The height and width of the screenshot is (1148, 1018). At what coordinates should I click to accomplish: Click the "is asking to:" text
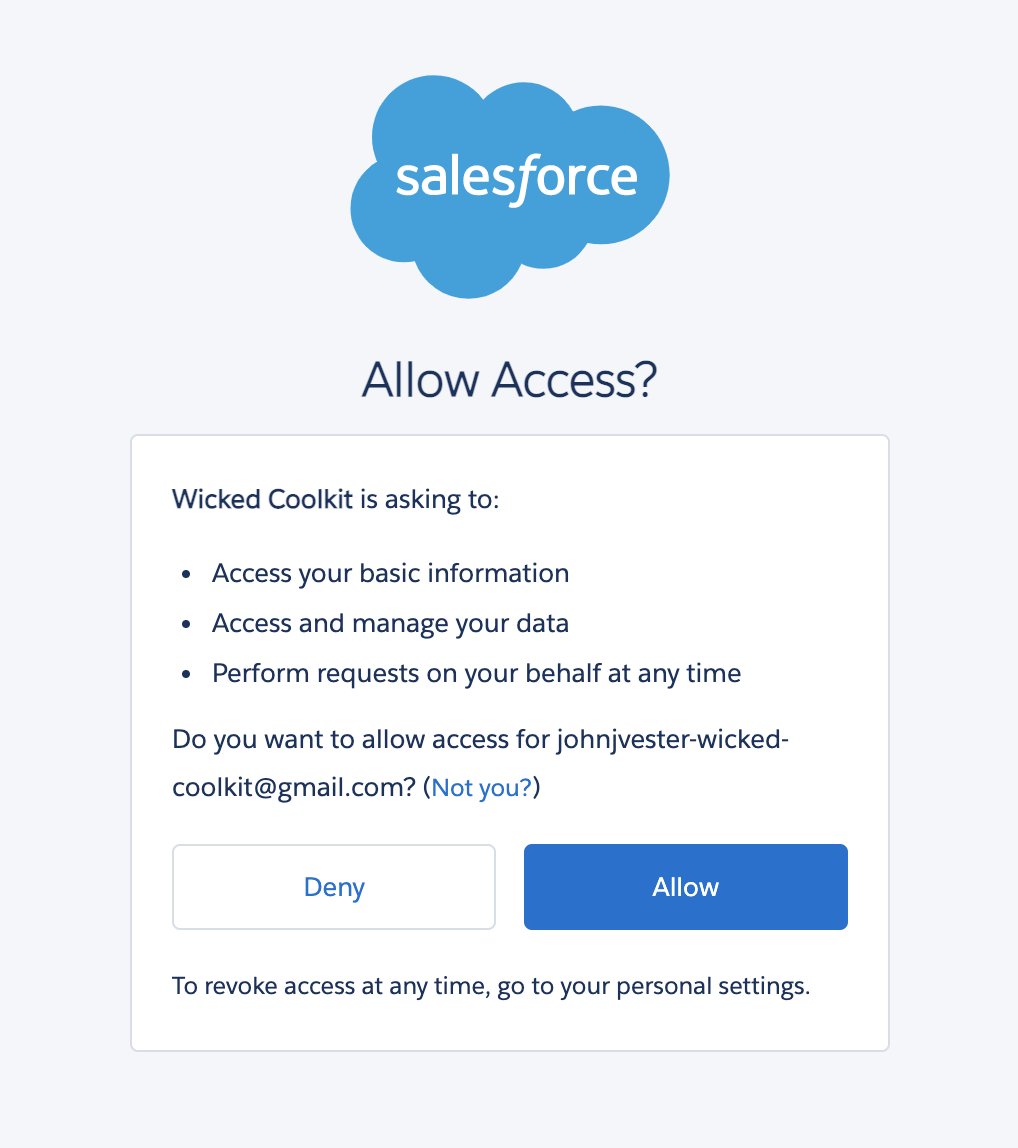click(x=429, y=499)
